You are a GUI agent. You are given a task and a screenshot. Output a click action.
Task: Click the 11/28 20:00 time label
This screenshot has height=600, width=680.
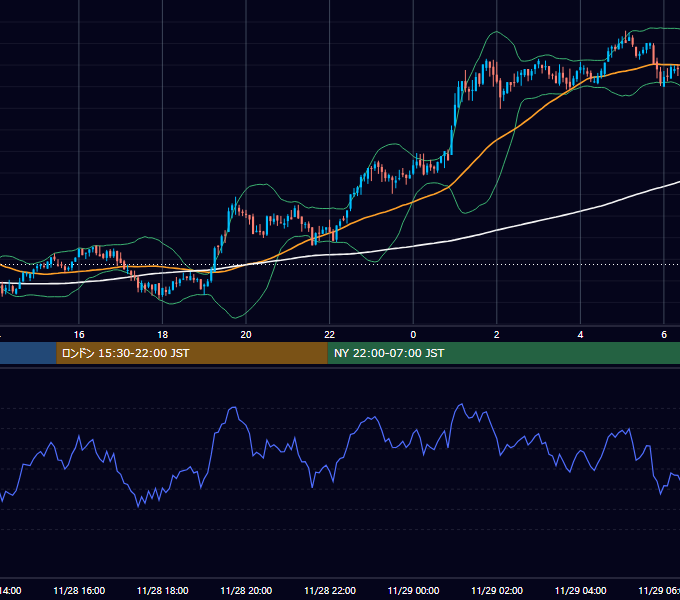[x=246, y=591]
